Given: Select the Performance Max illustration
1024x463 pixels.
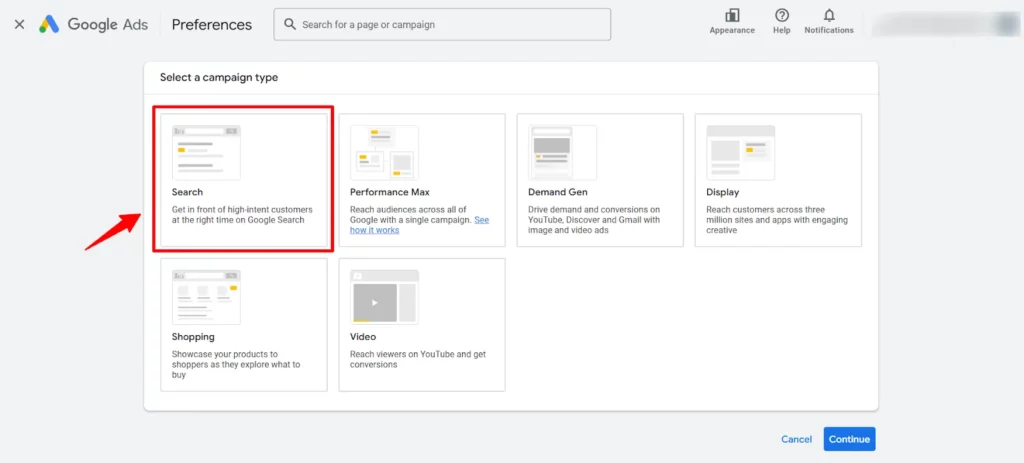Looking at the screenshot, I should click(x=385, y=153).
